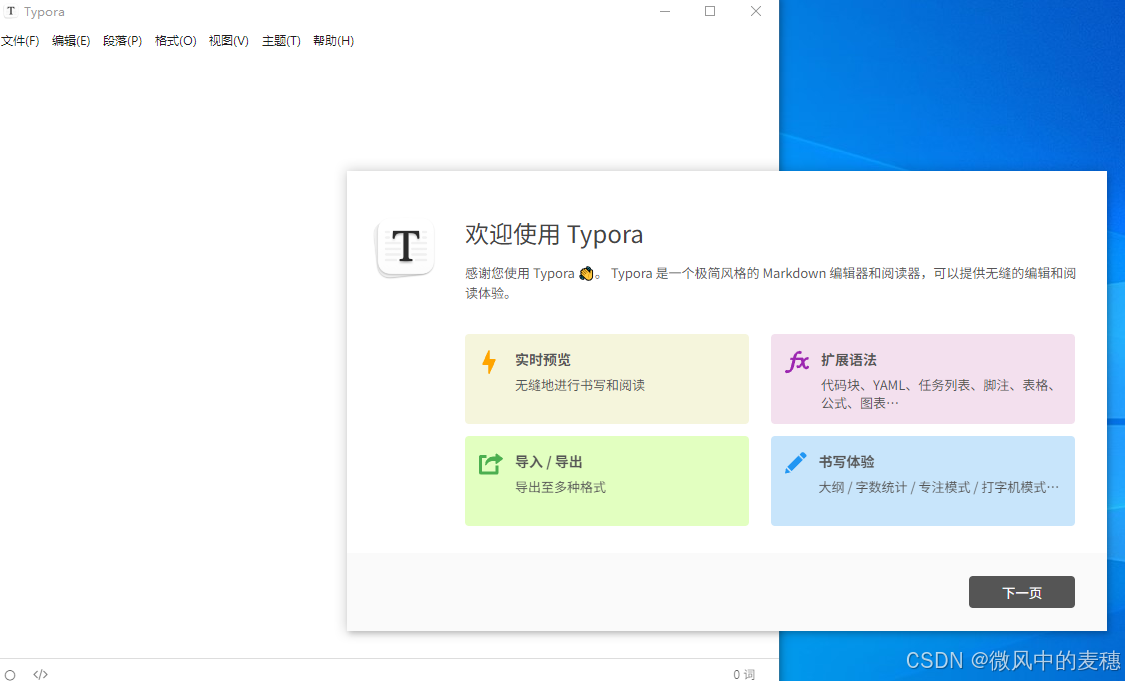1125x681 pixels.
Task: Open the 帮助(H) menu
Action: [334, 41]
